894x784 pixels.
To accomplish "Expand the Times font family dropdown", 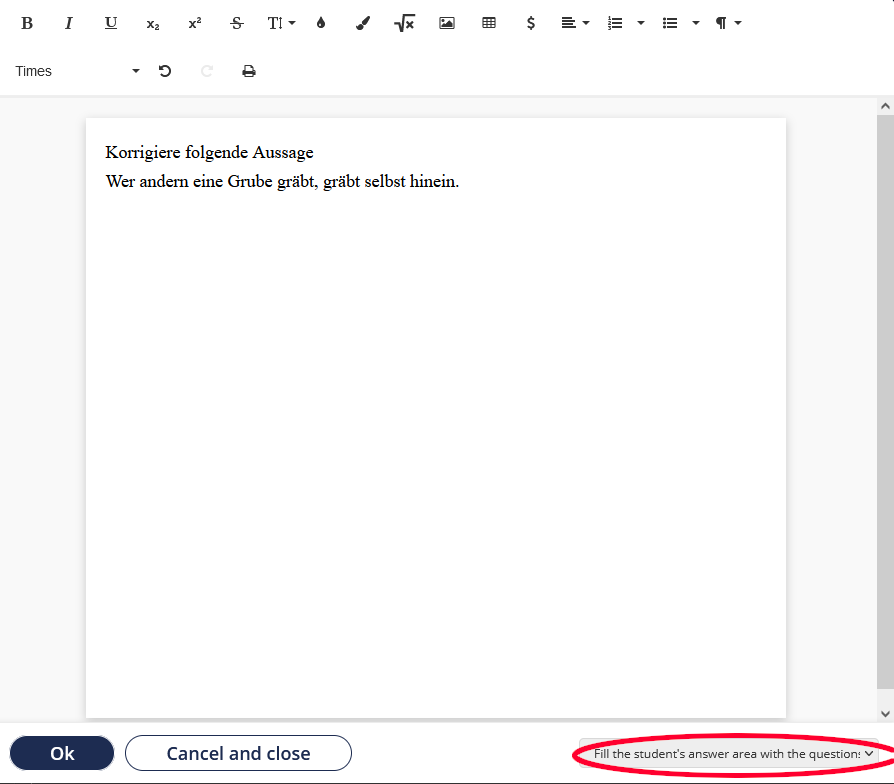I will 77,71.
